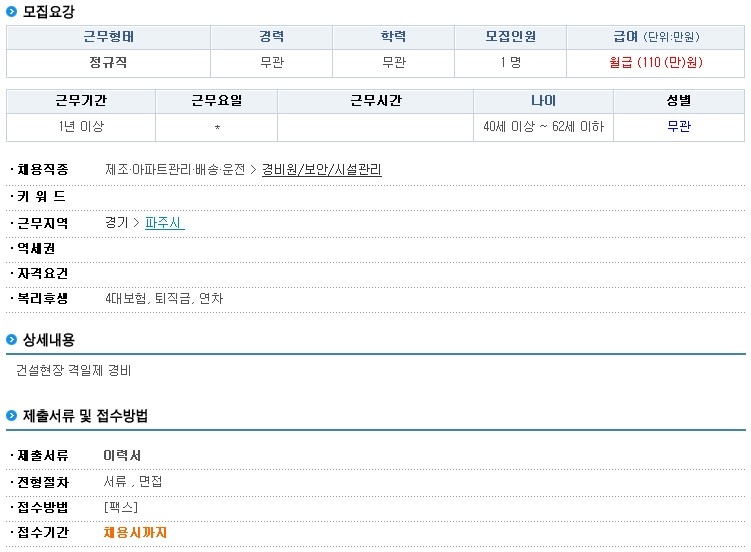Click the 건설현장 격일제 경비 description text
The height and width of the screenshot is (552, 751).
click(73, 370)
